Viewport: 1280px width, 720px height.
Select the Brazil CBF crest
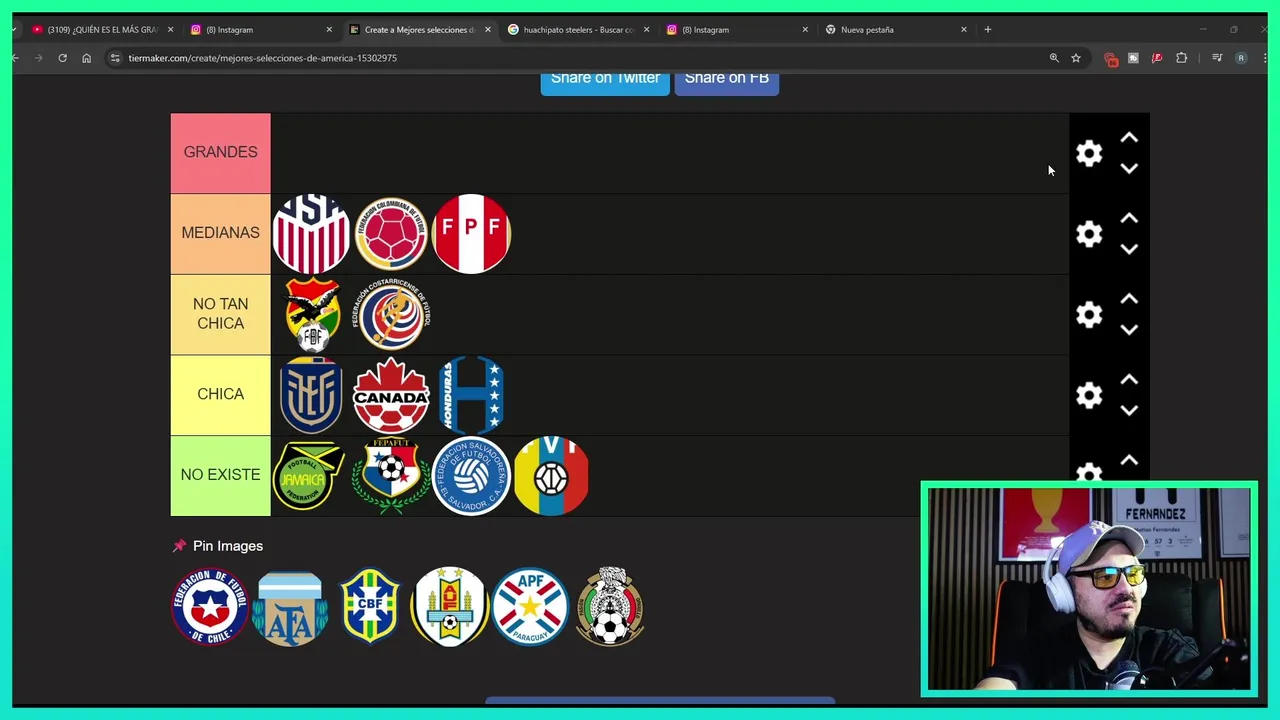pyautogui.click(x=370, y=606)
